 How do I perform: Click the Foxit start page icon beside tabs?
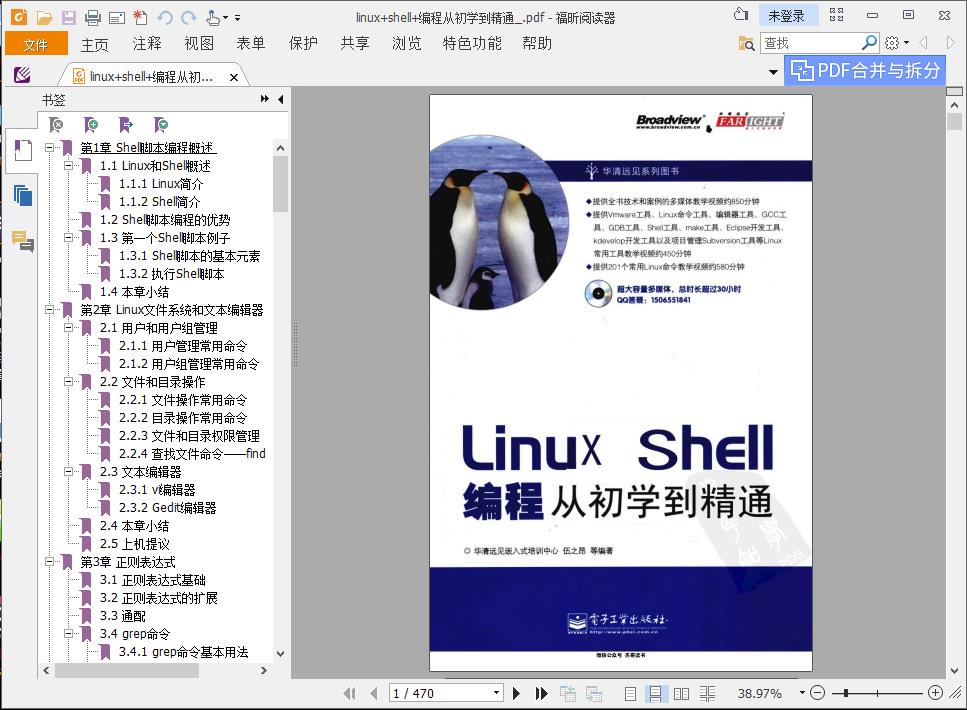pos(22,75)
